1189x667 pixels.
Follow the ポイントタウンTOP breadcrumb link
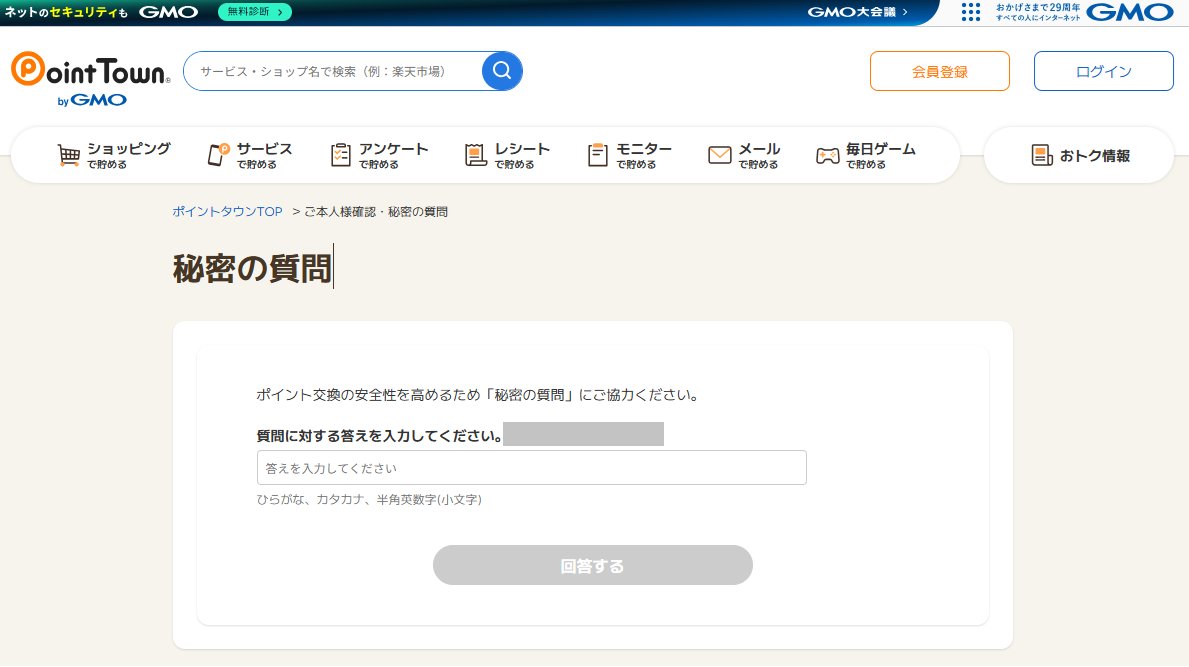click(x=227, y=211)
